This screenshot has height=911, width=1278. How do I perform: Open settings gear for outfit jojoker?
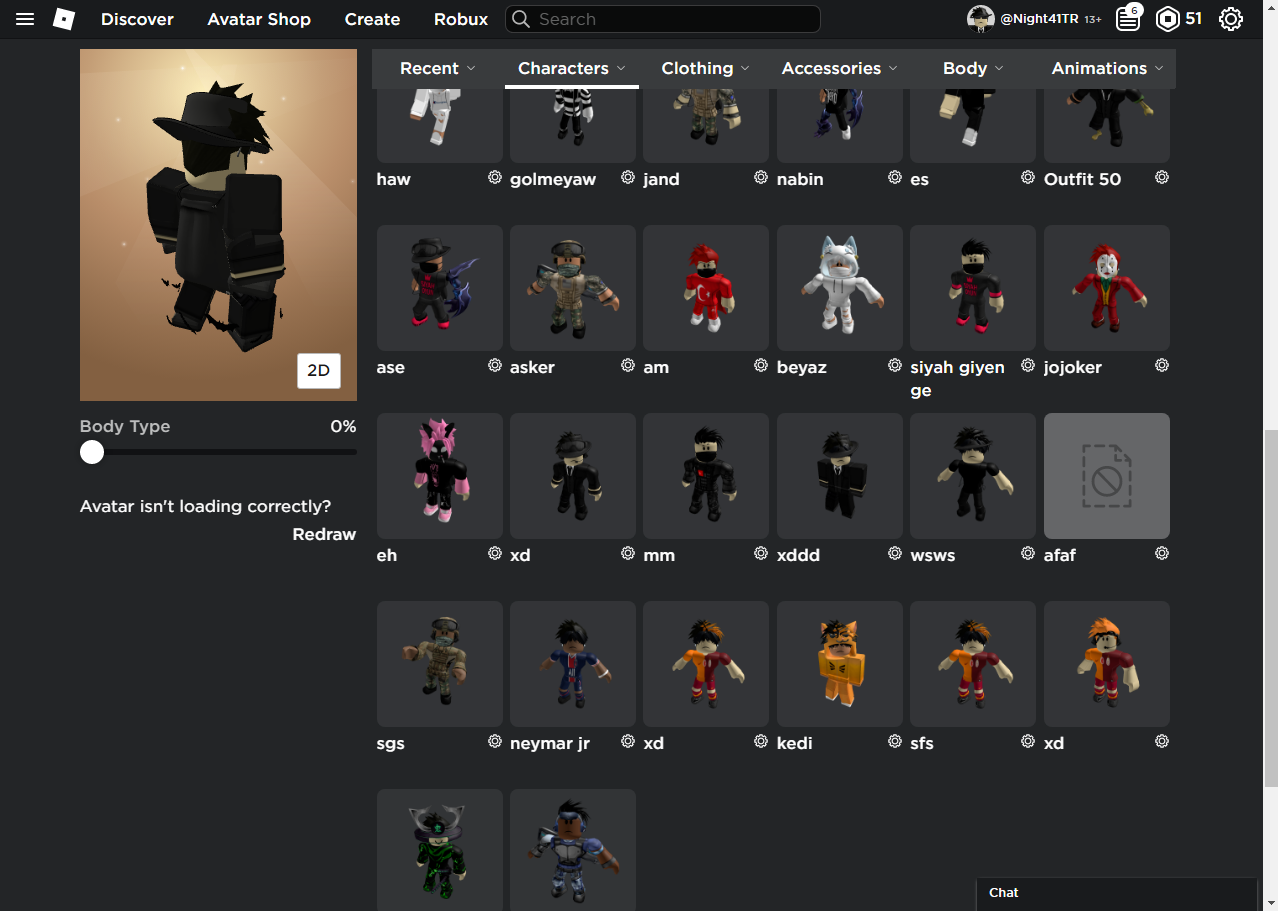pos(1162,365)
